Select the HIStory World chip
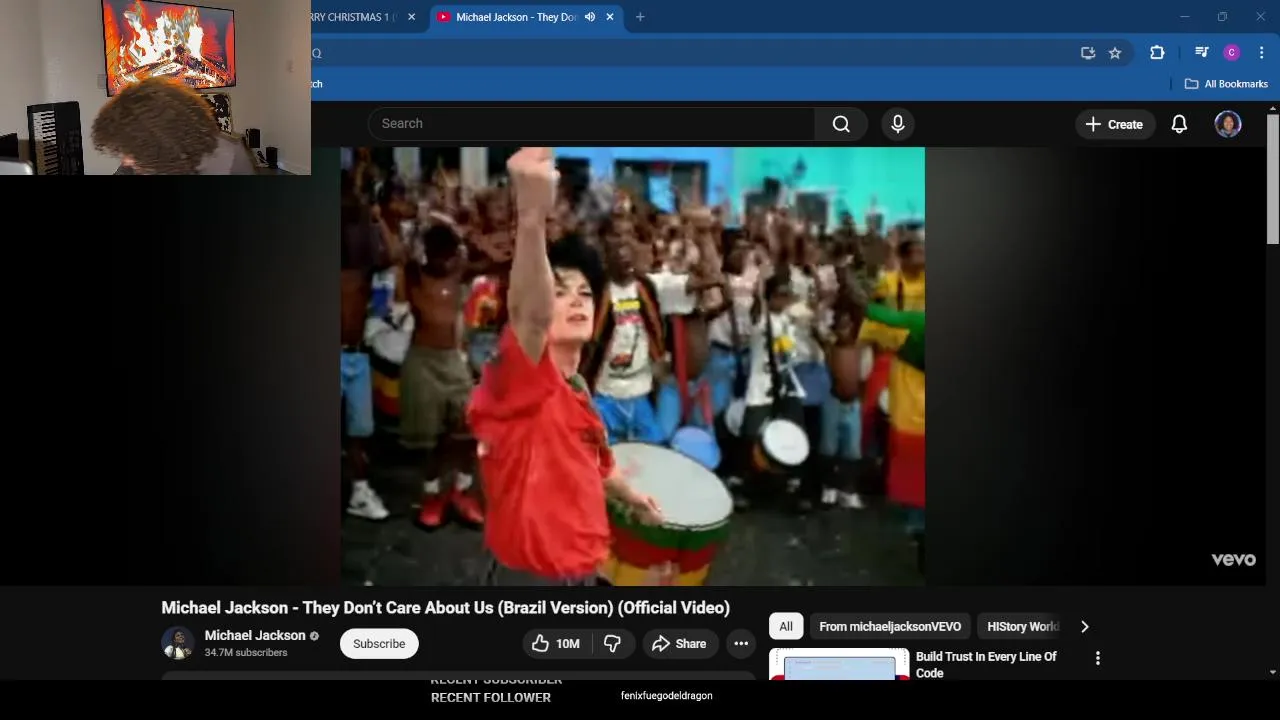 coord(1021,627)
